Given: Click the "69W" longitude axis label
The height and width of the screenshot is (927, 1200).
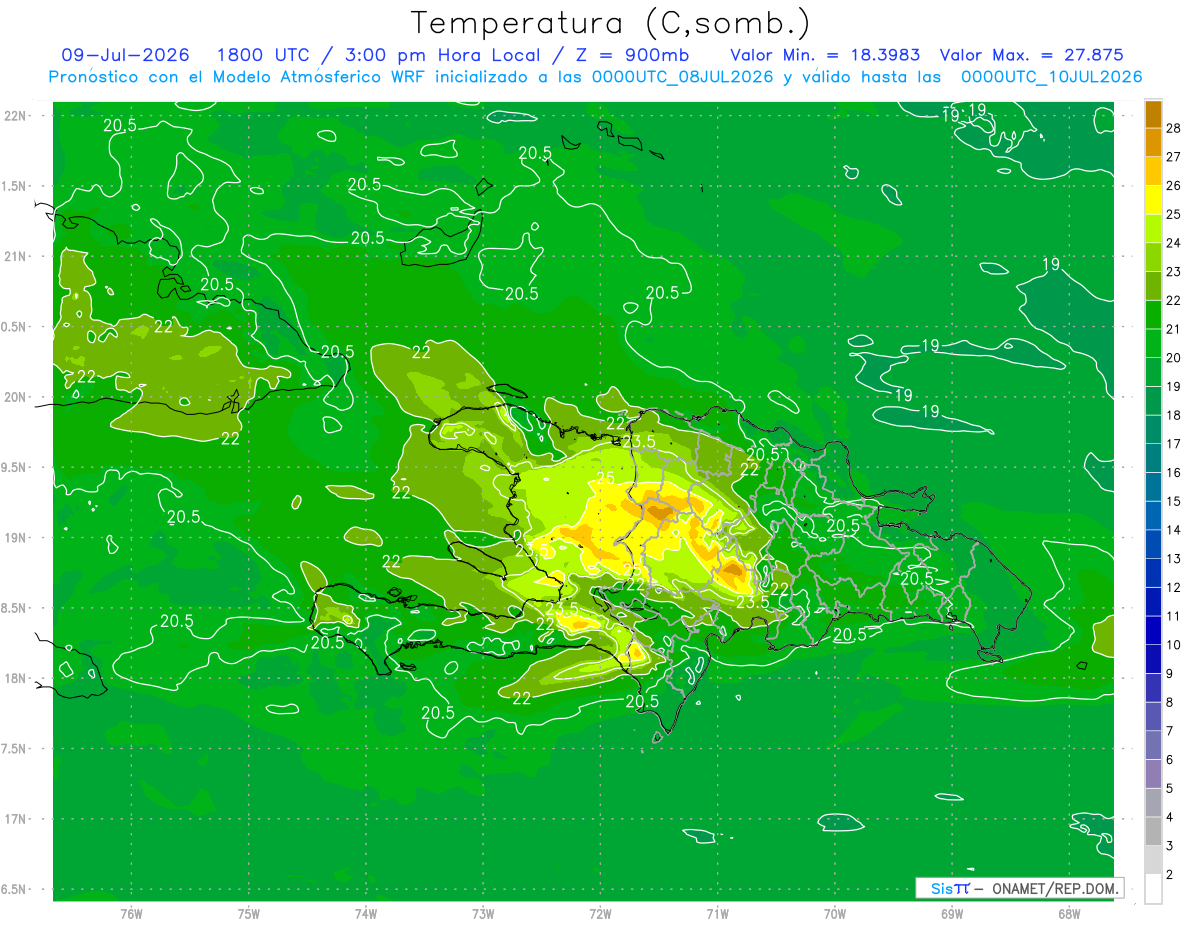Looking at the screenshot, I should (x=952, y=913).
